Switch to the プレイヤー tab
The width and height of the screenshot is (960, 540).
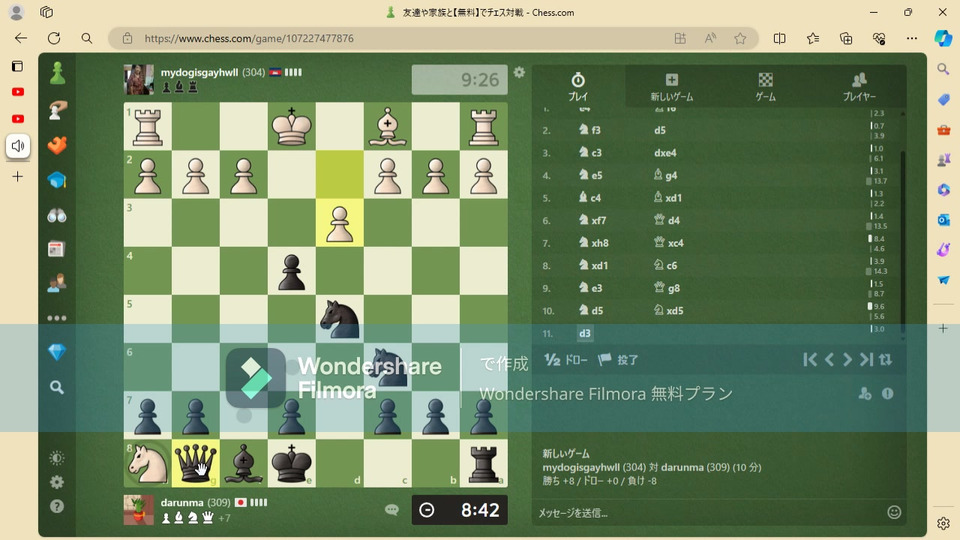pyautogui.click(x=859, y=87)
